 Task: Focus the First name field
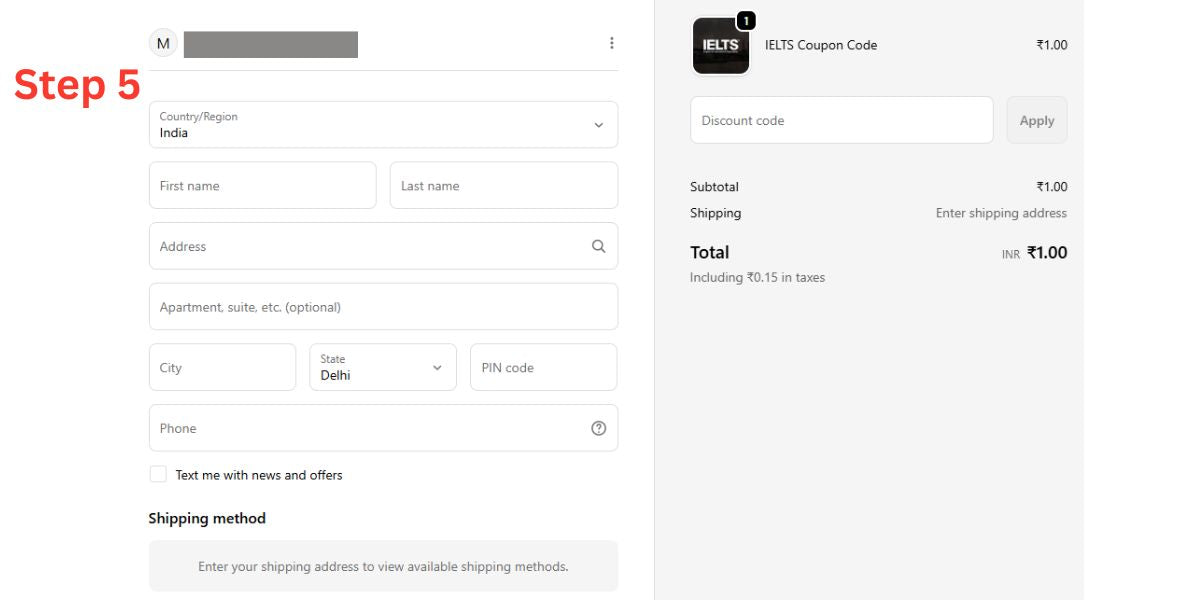pyautogui.click(x=263, y=185)
